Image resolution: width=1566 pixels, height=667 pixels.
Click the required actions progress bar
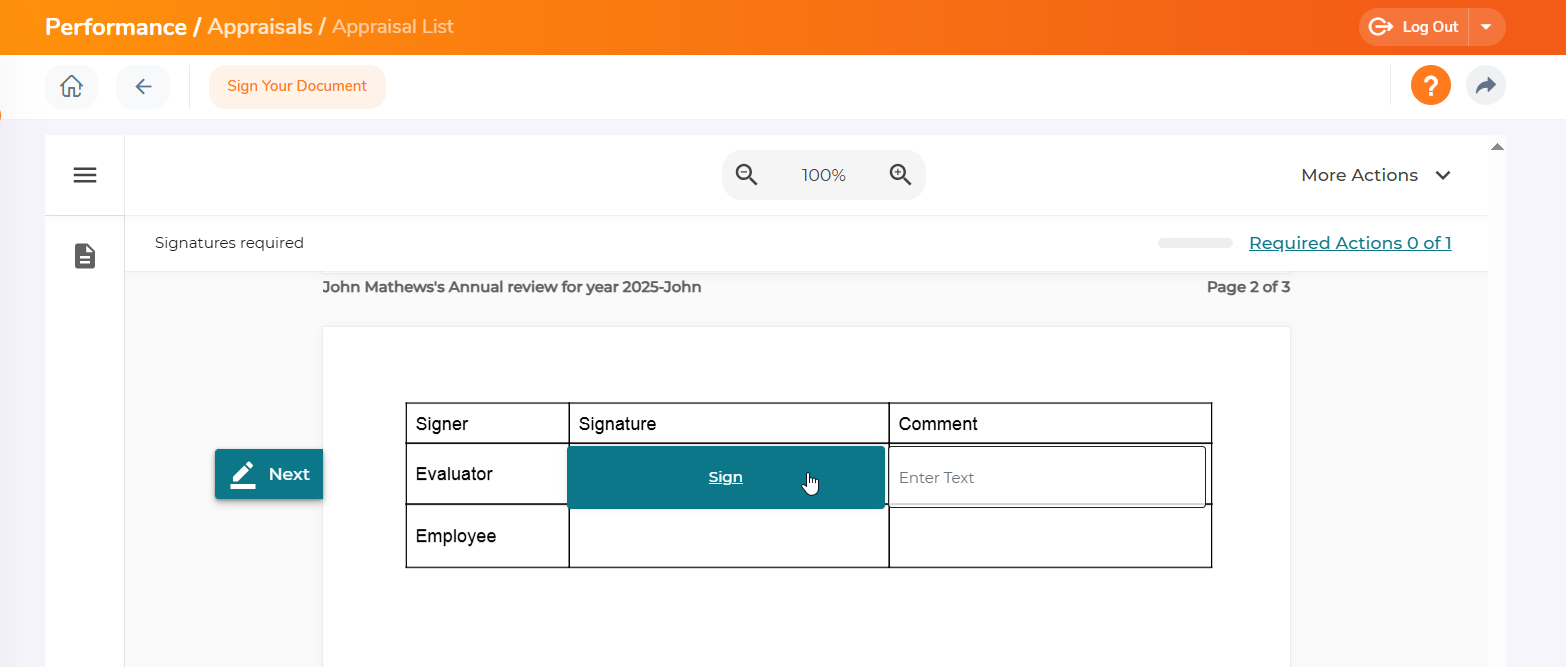tap(1195, 243)
